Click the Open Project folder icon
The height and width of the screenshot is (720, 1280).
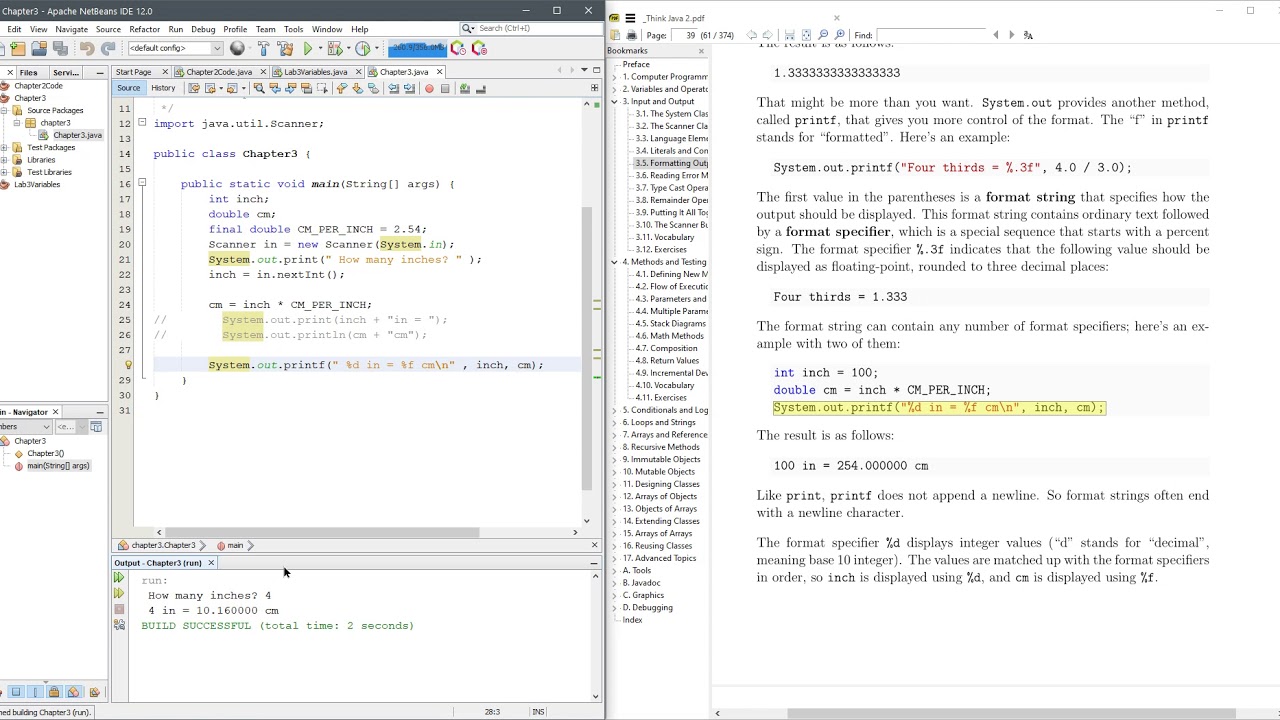coord(38,48)
